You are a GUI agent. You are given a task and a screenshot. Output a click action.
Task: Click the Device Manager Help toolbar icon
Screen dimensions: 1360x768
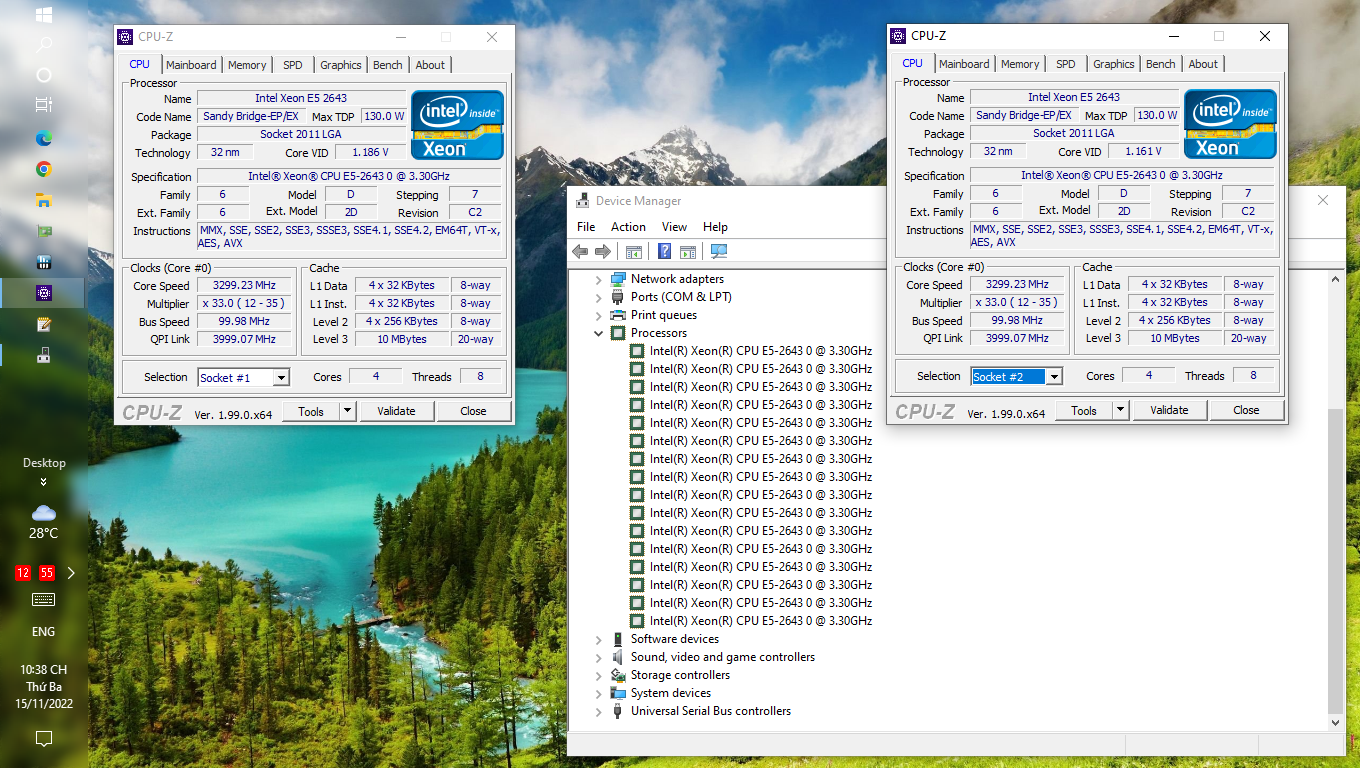tap(664, 252)
